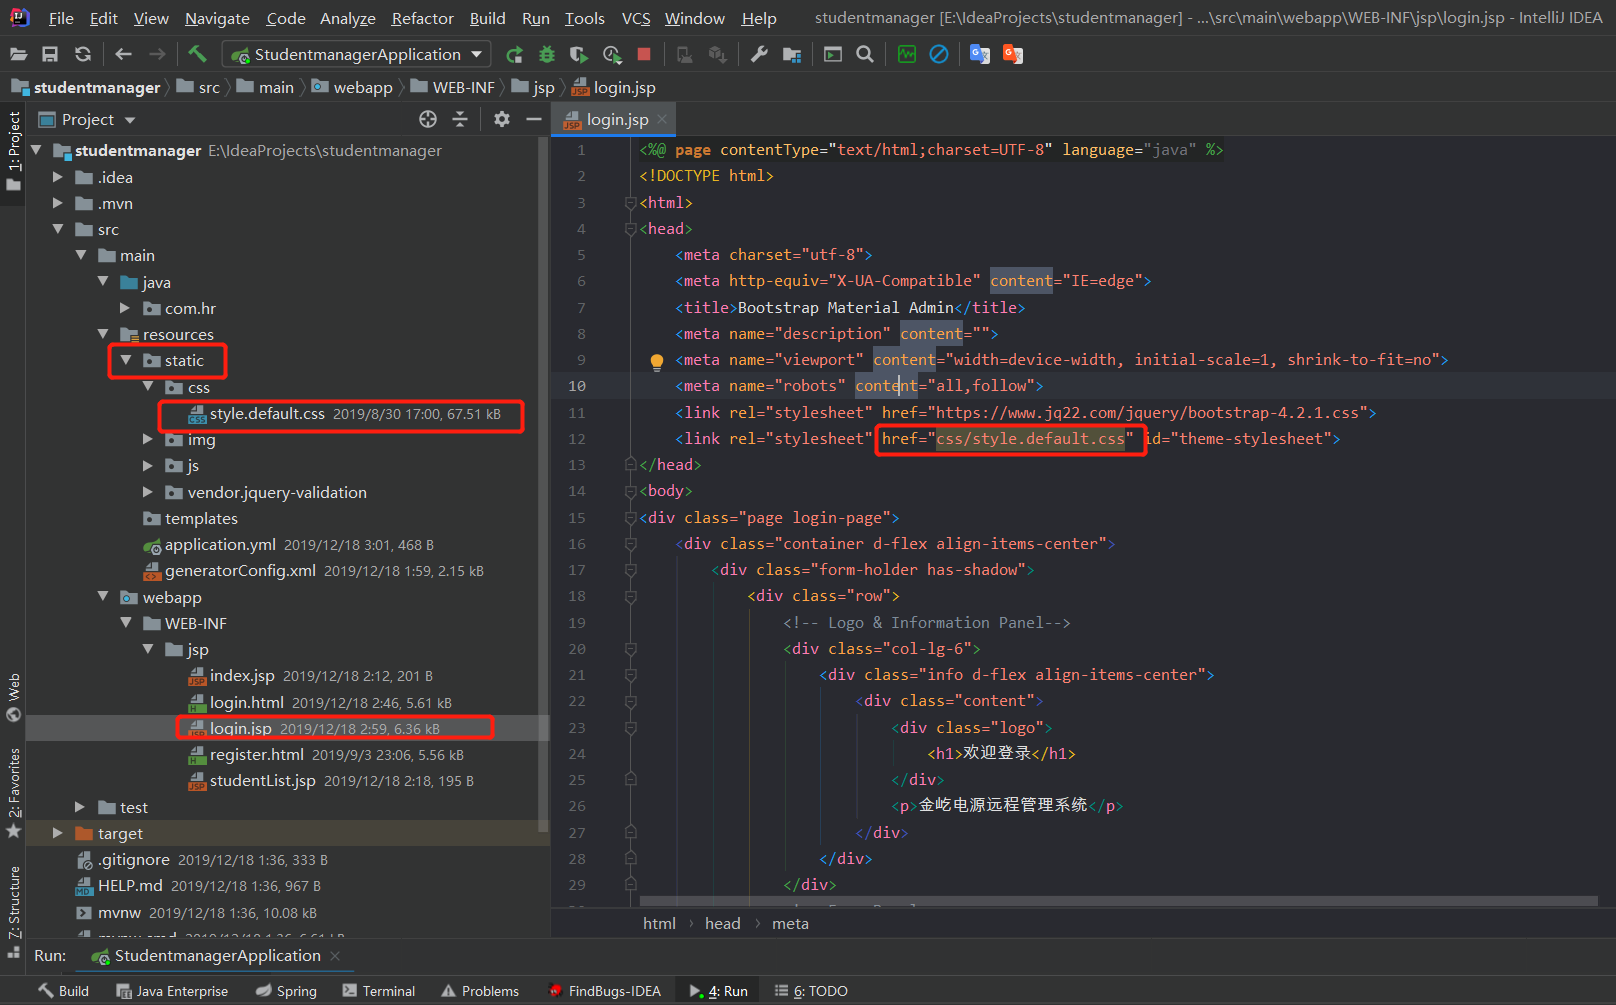This screenshot has height=1005, width=1616.
Task: Open settings via the wrench icon
Action: tap(759, 54)
